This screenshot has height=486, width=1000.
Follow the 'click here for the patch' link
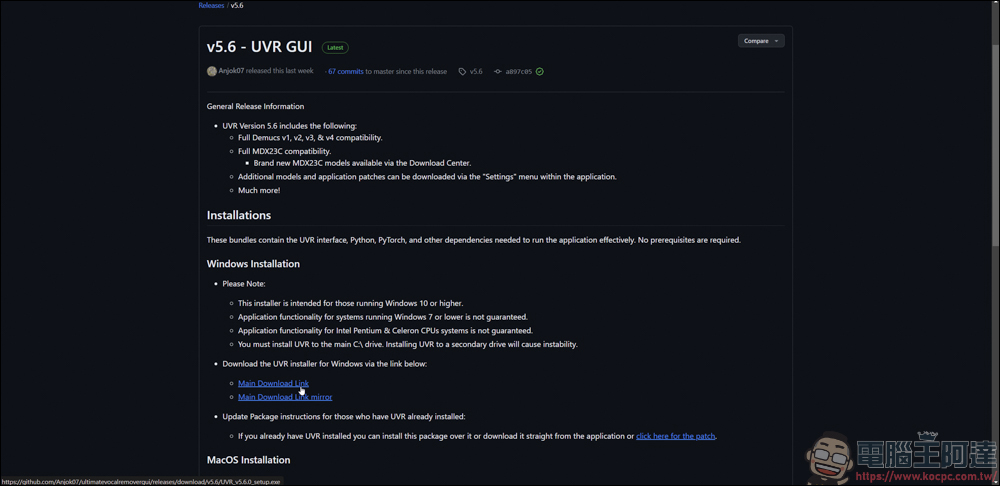click(675, 436)
